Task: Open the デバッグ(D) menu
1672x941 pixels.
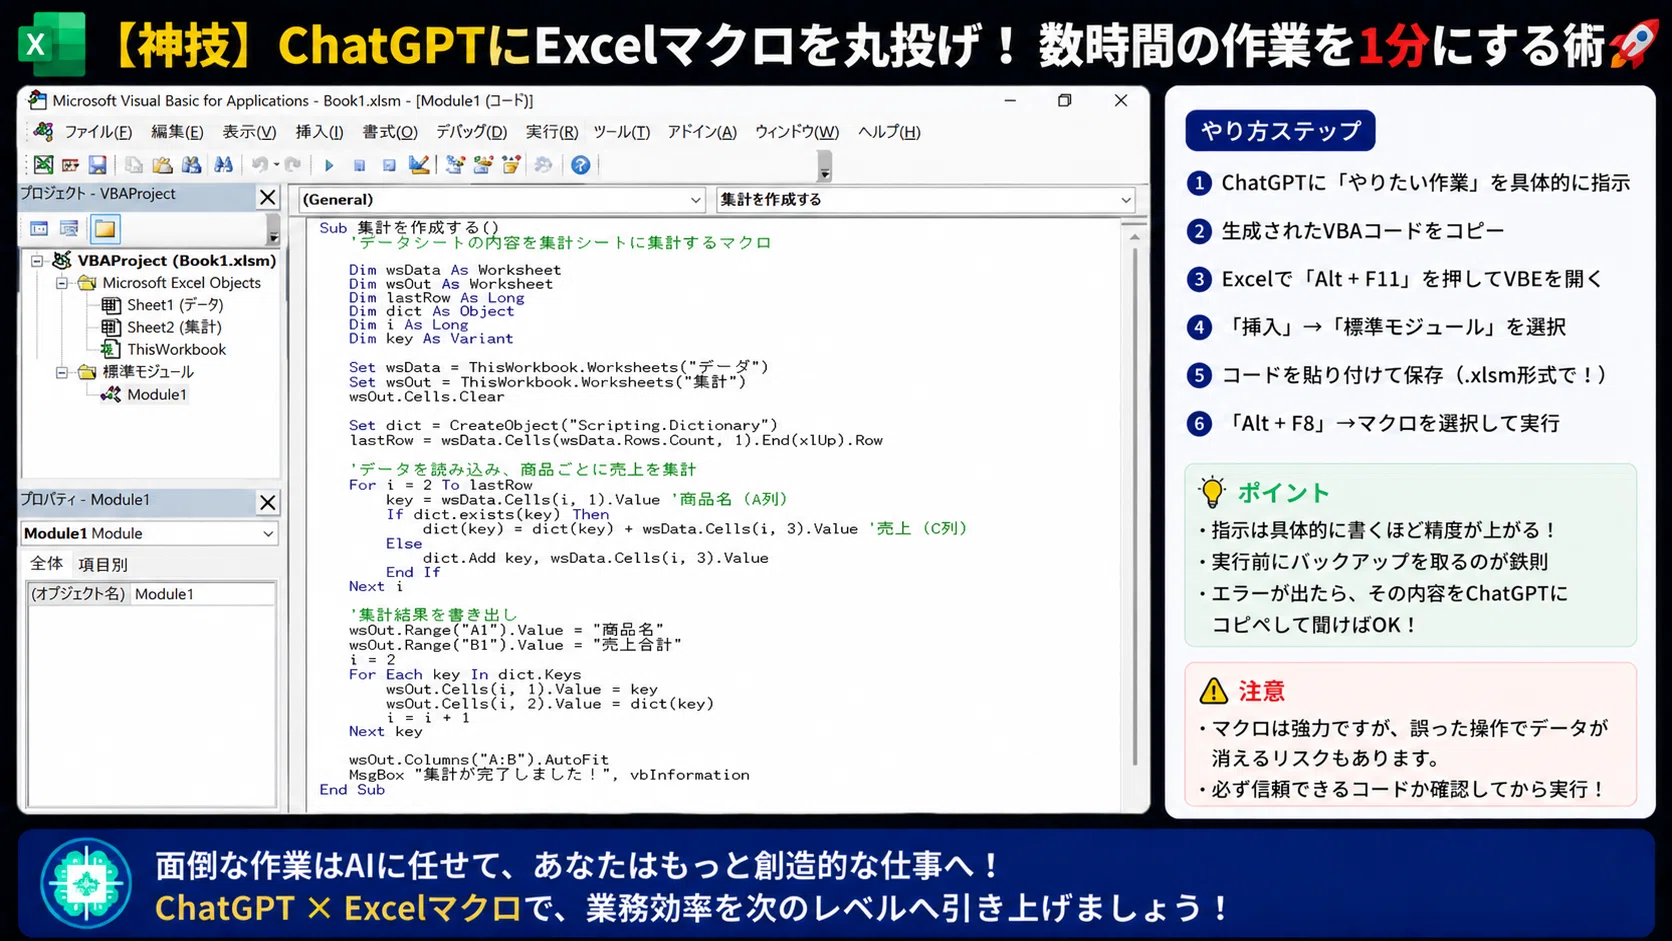Action: coord(471,132)
